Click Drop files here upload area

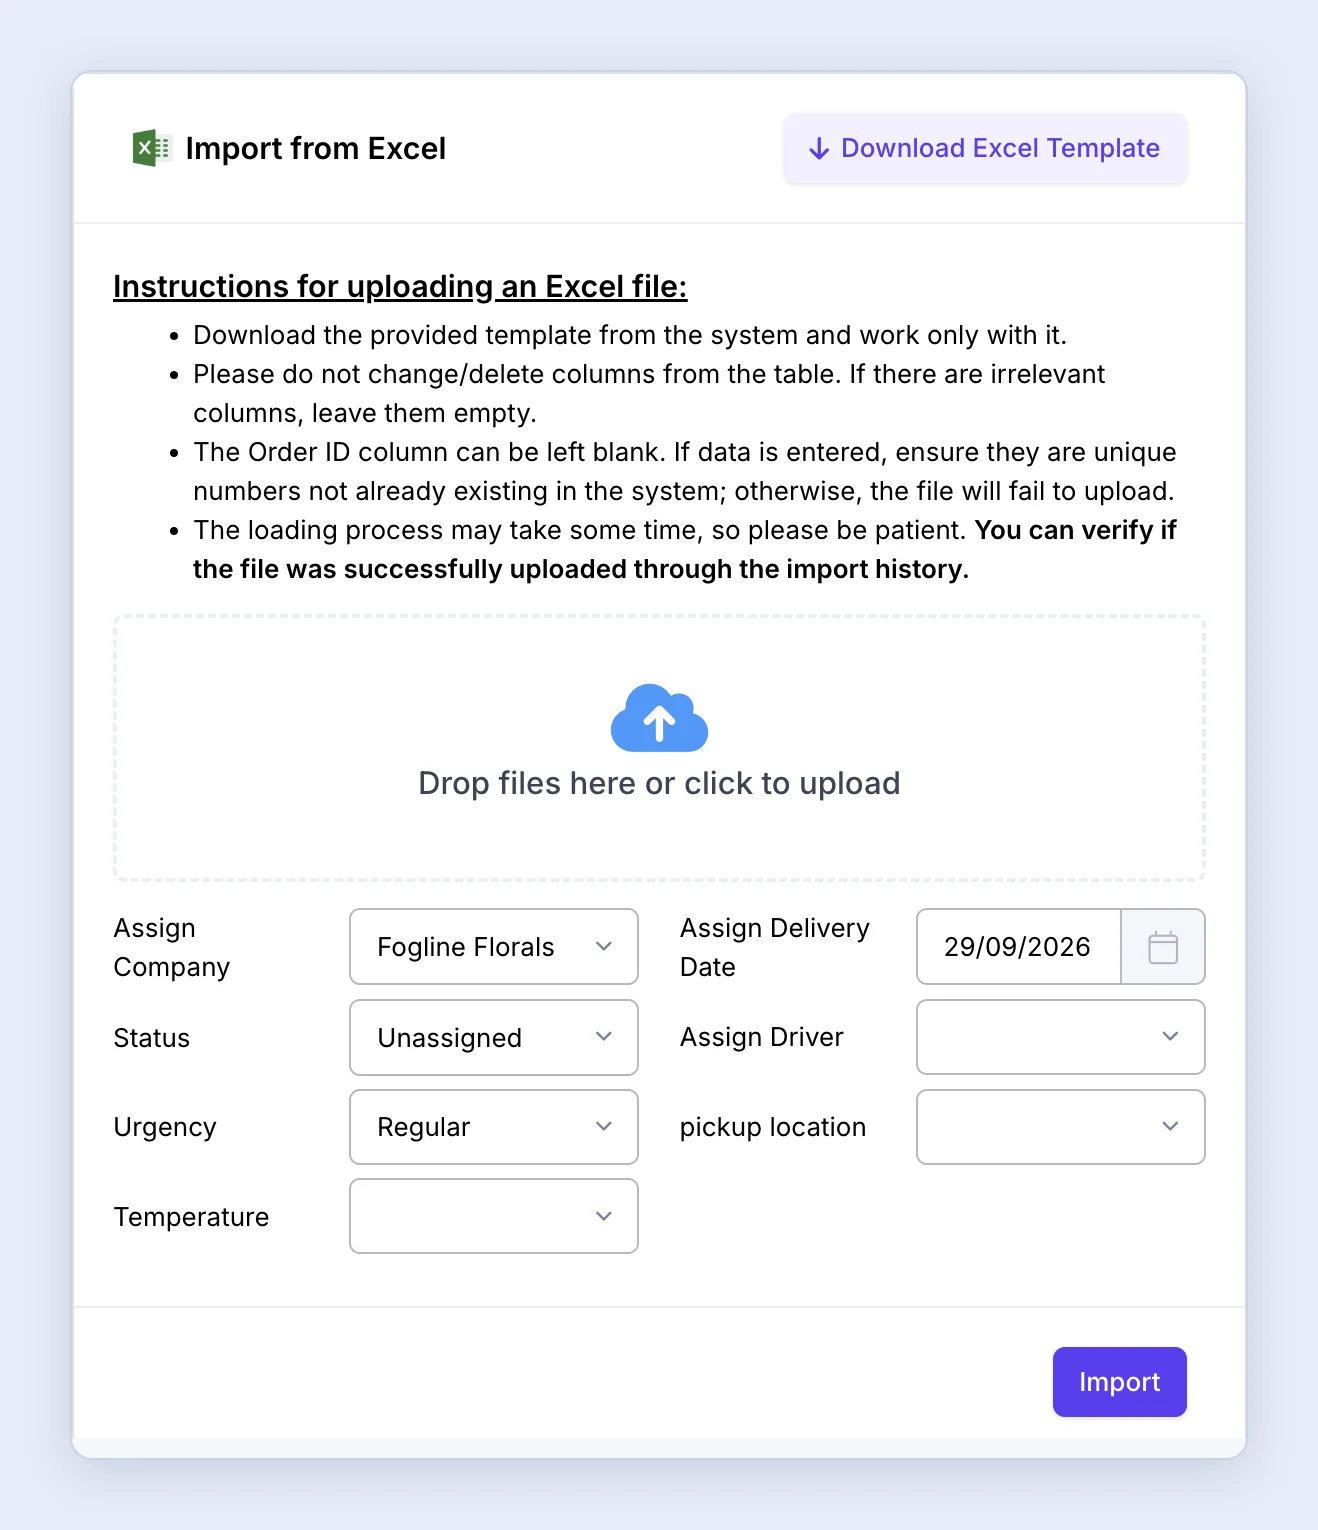659,748
